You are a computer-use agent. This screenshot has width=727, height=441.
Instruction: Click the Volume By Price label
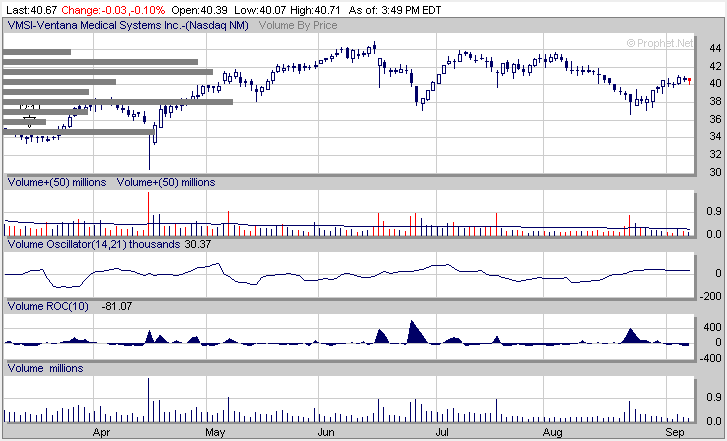pyautogui.click(x=298, y=25)
